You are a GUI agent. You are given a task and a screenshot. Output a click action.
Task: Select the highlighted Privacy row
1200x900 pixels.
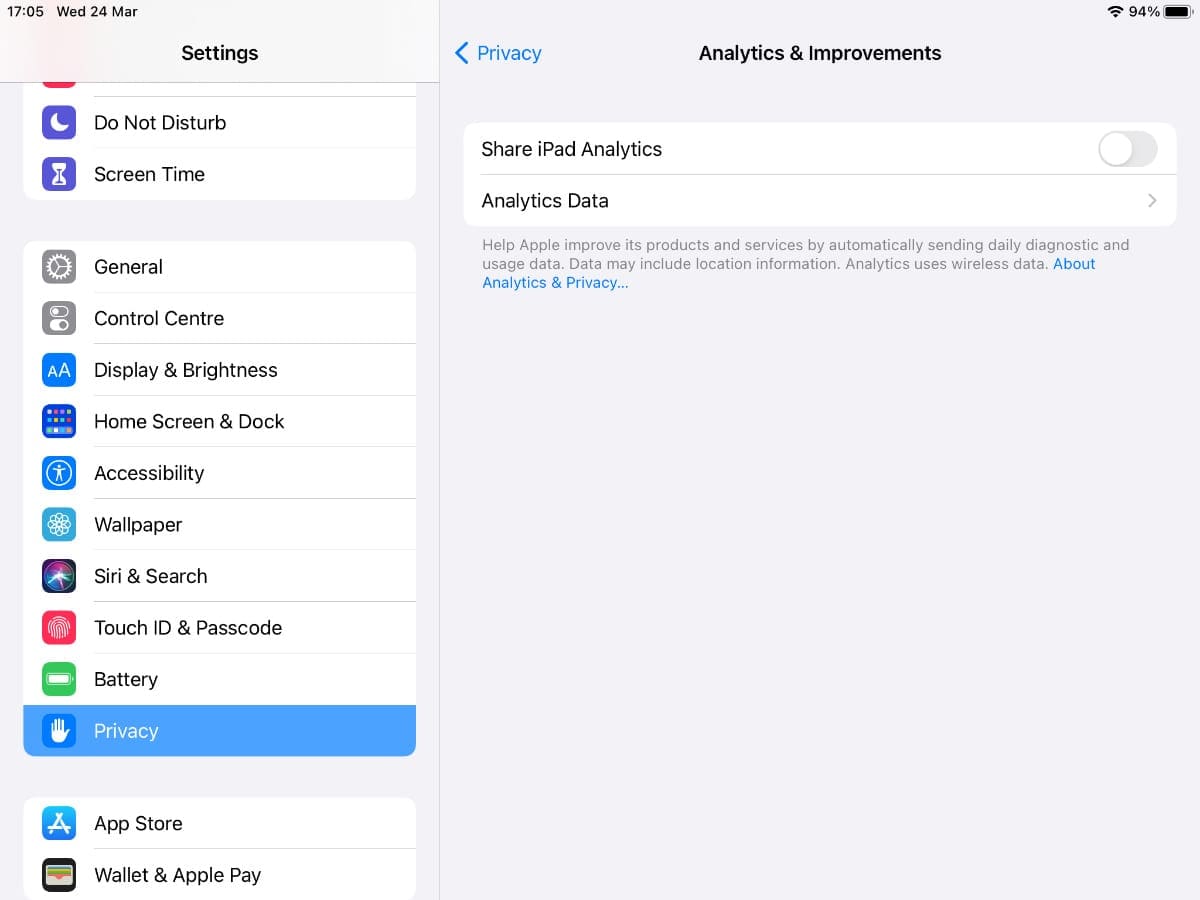point(219,731)
